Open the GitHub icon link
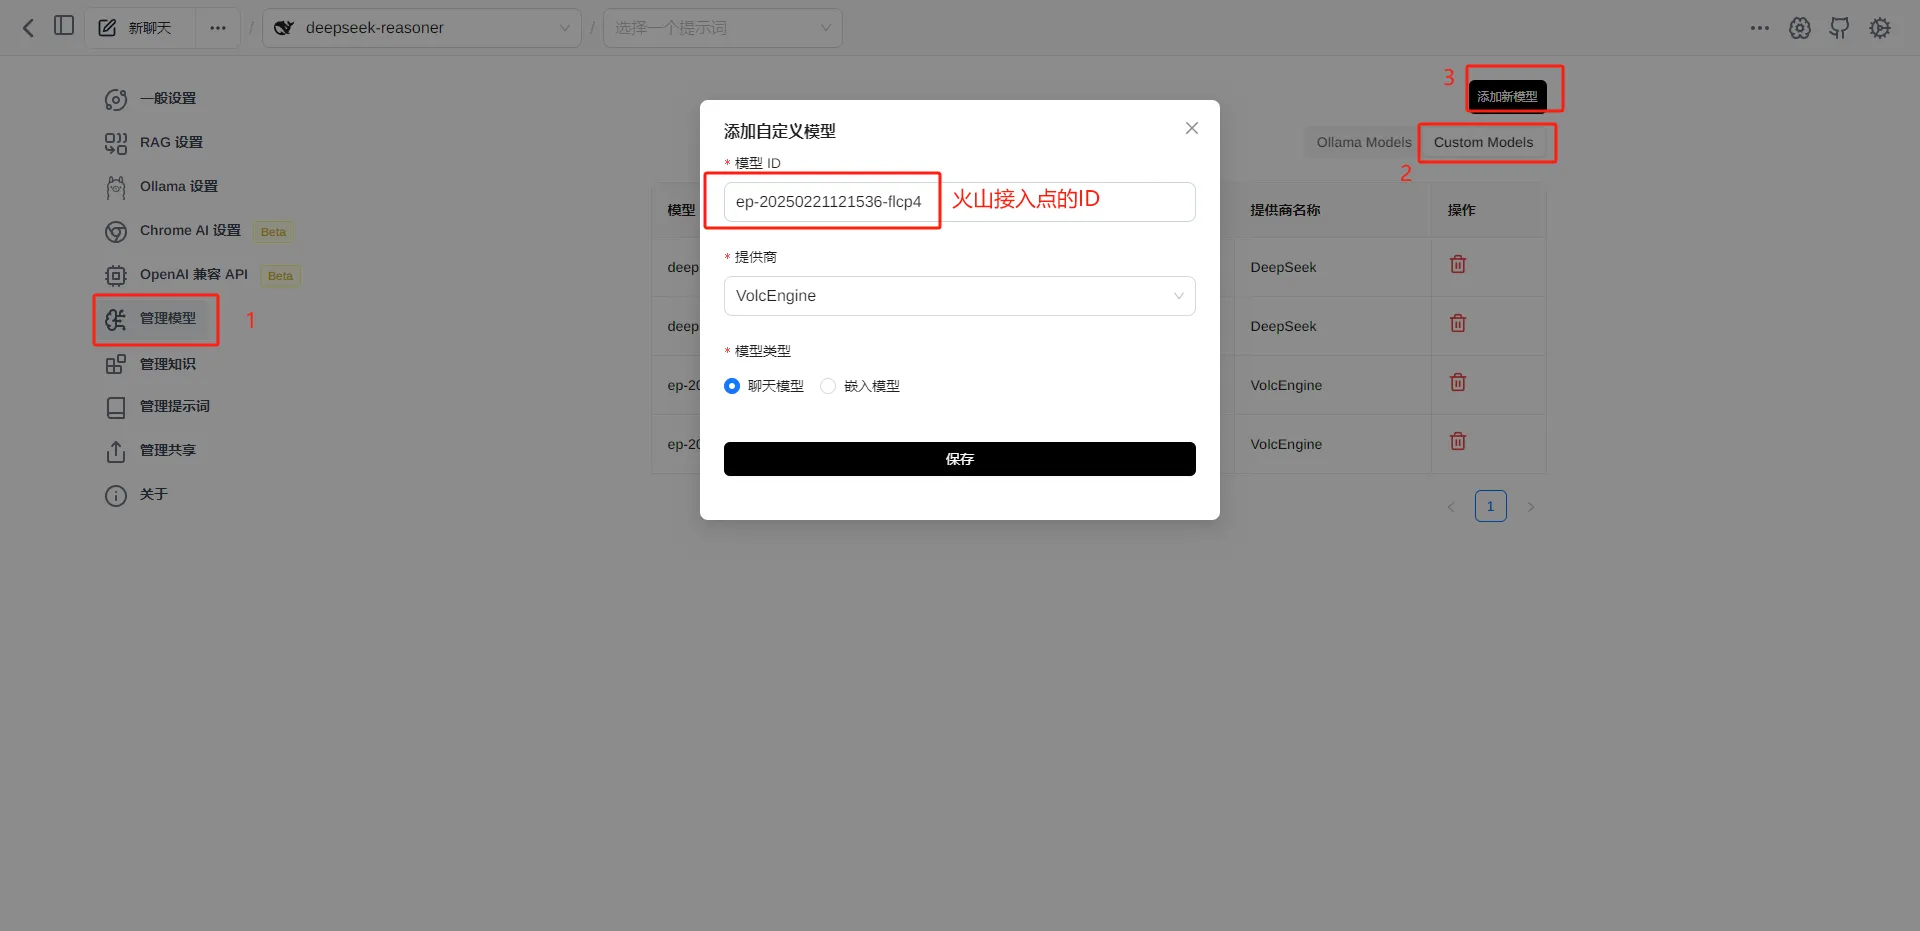The image size is (1920, 931). (x=1839, y=28)
